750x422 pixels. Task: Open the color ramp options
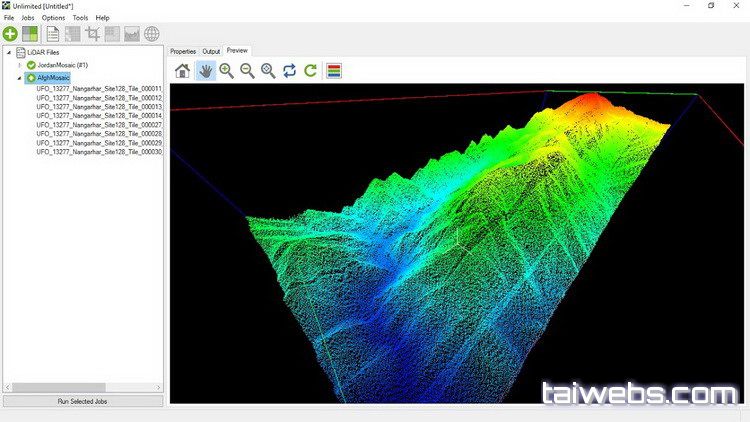(x=334, y=70)
